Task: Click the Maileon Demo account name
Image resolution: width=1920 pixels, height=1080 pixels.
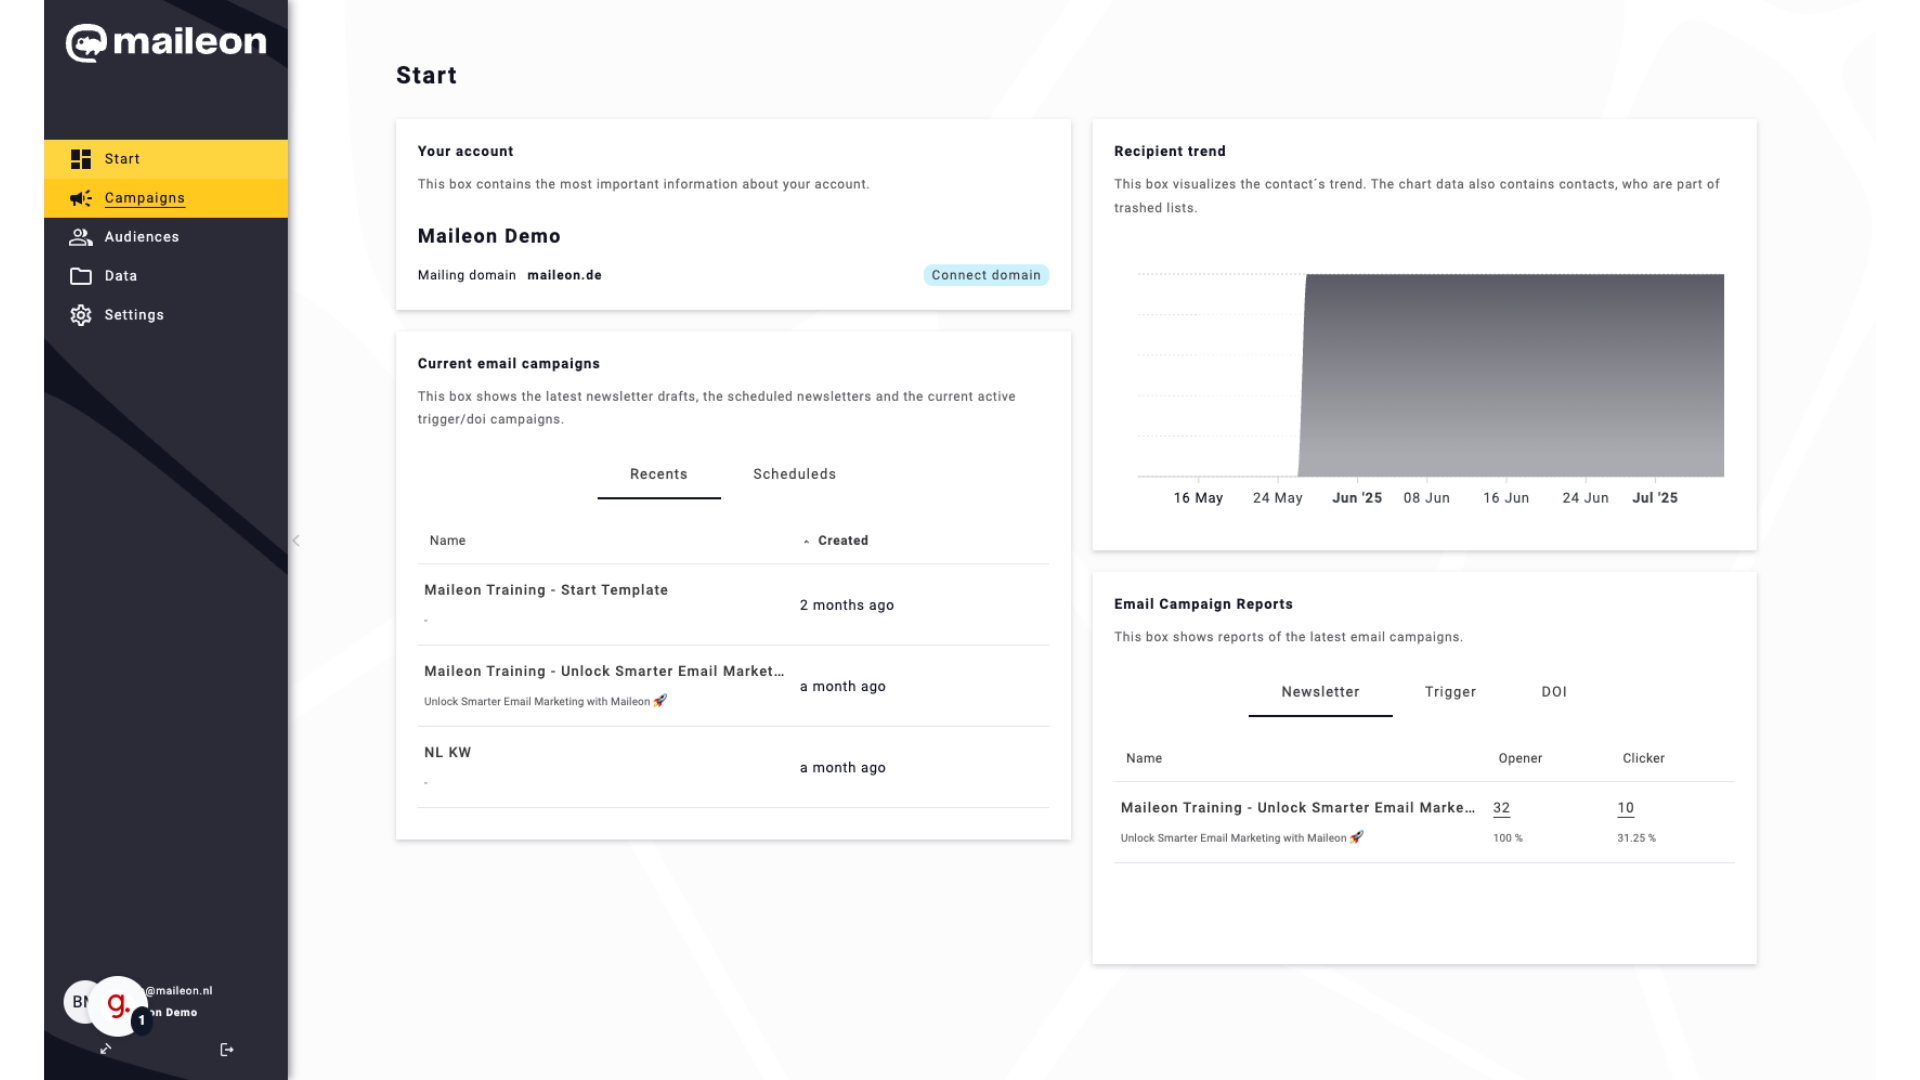Action: [489, 236]
